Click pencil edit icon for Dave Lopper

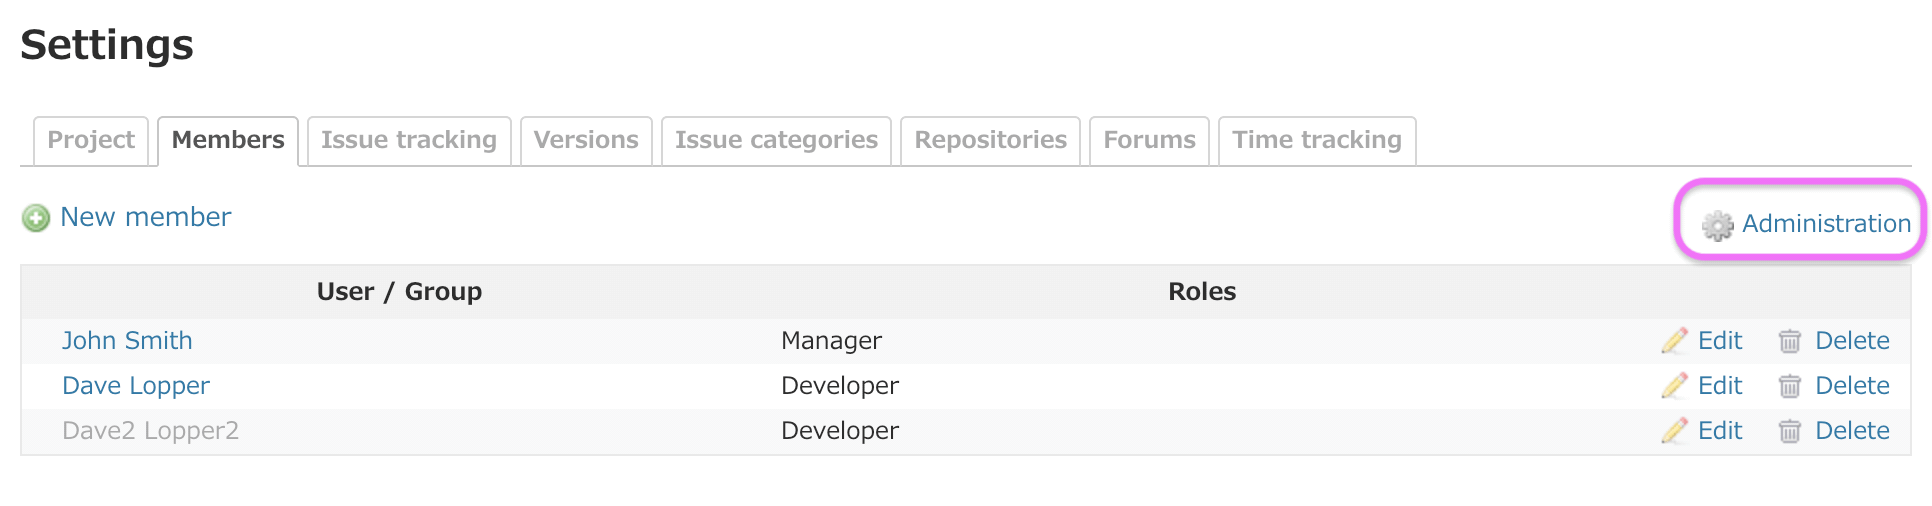(x=1674, y=386)
